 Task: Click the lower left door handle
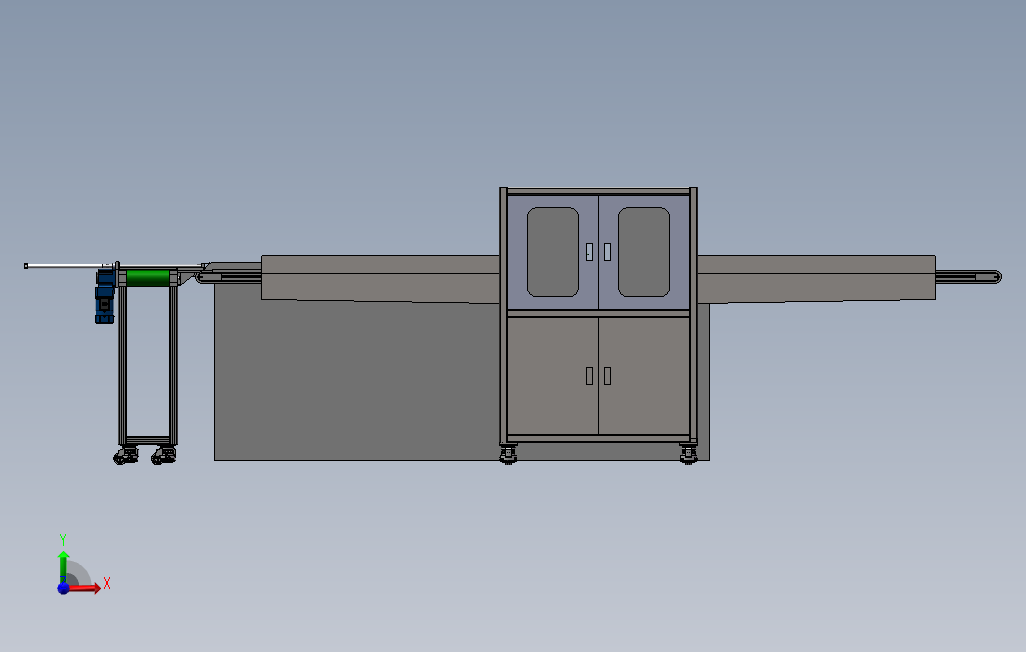coord(590,376)
